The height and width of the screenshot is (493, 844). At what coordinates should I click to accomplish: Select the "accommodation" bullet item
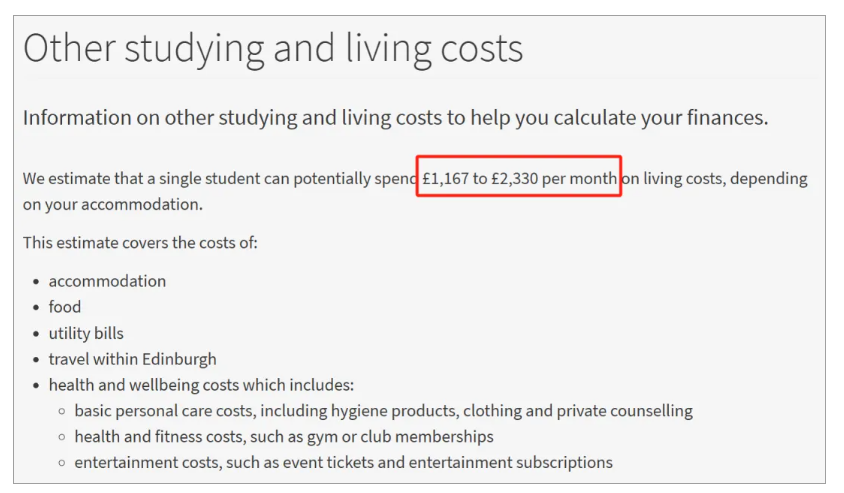tap(107, 281)
